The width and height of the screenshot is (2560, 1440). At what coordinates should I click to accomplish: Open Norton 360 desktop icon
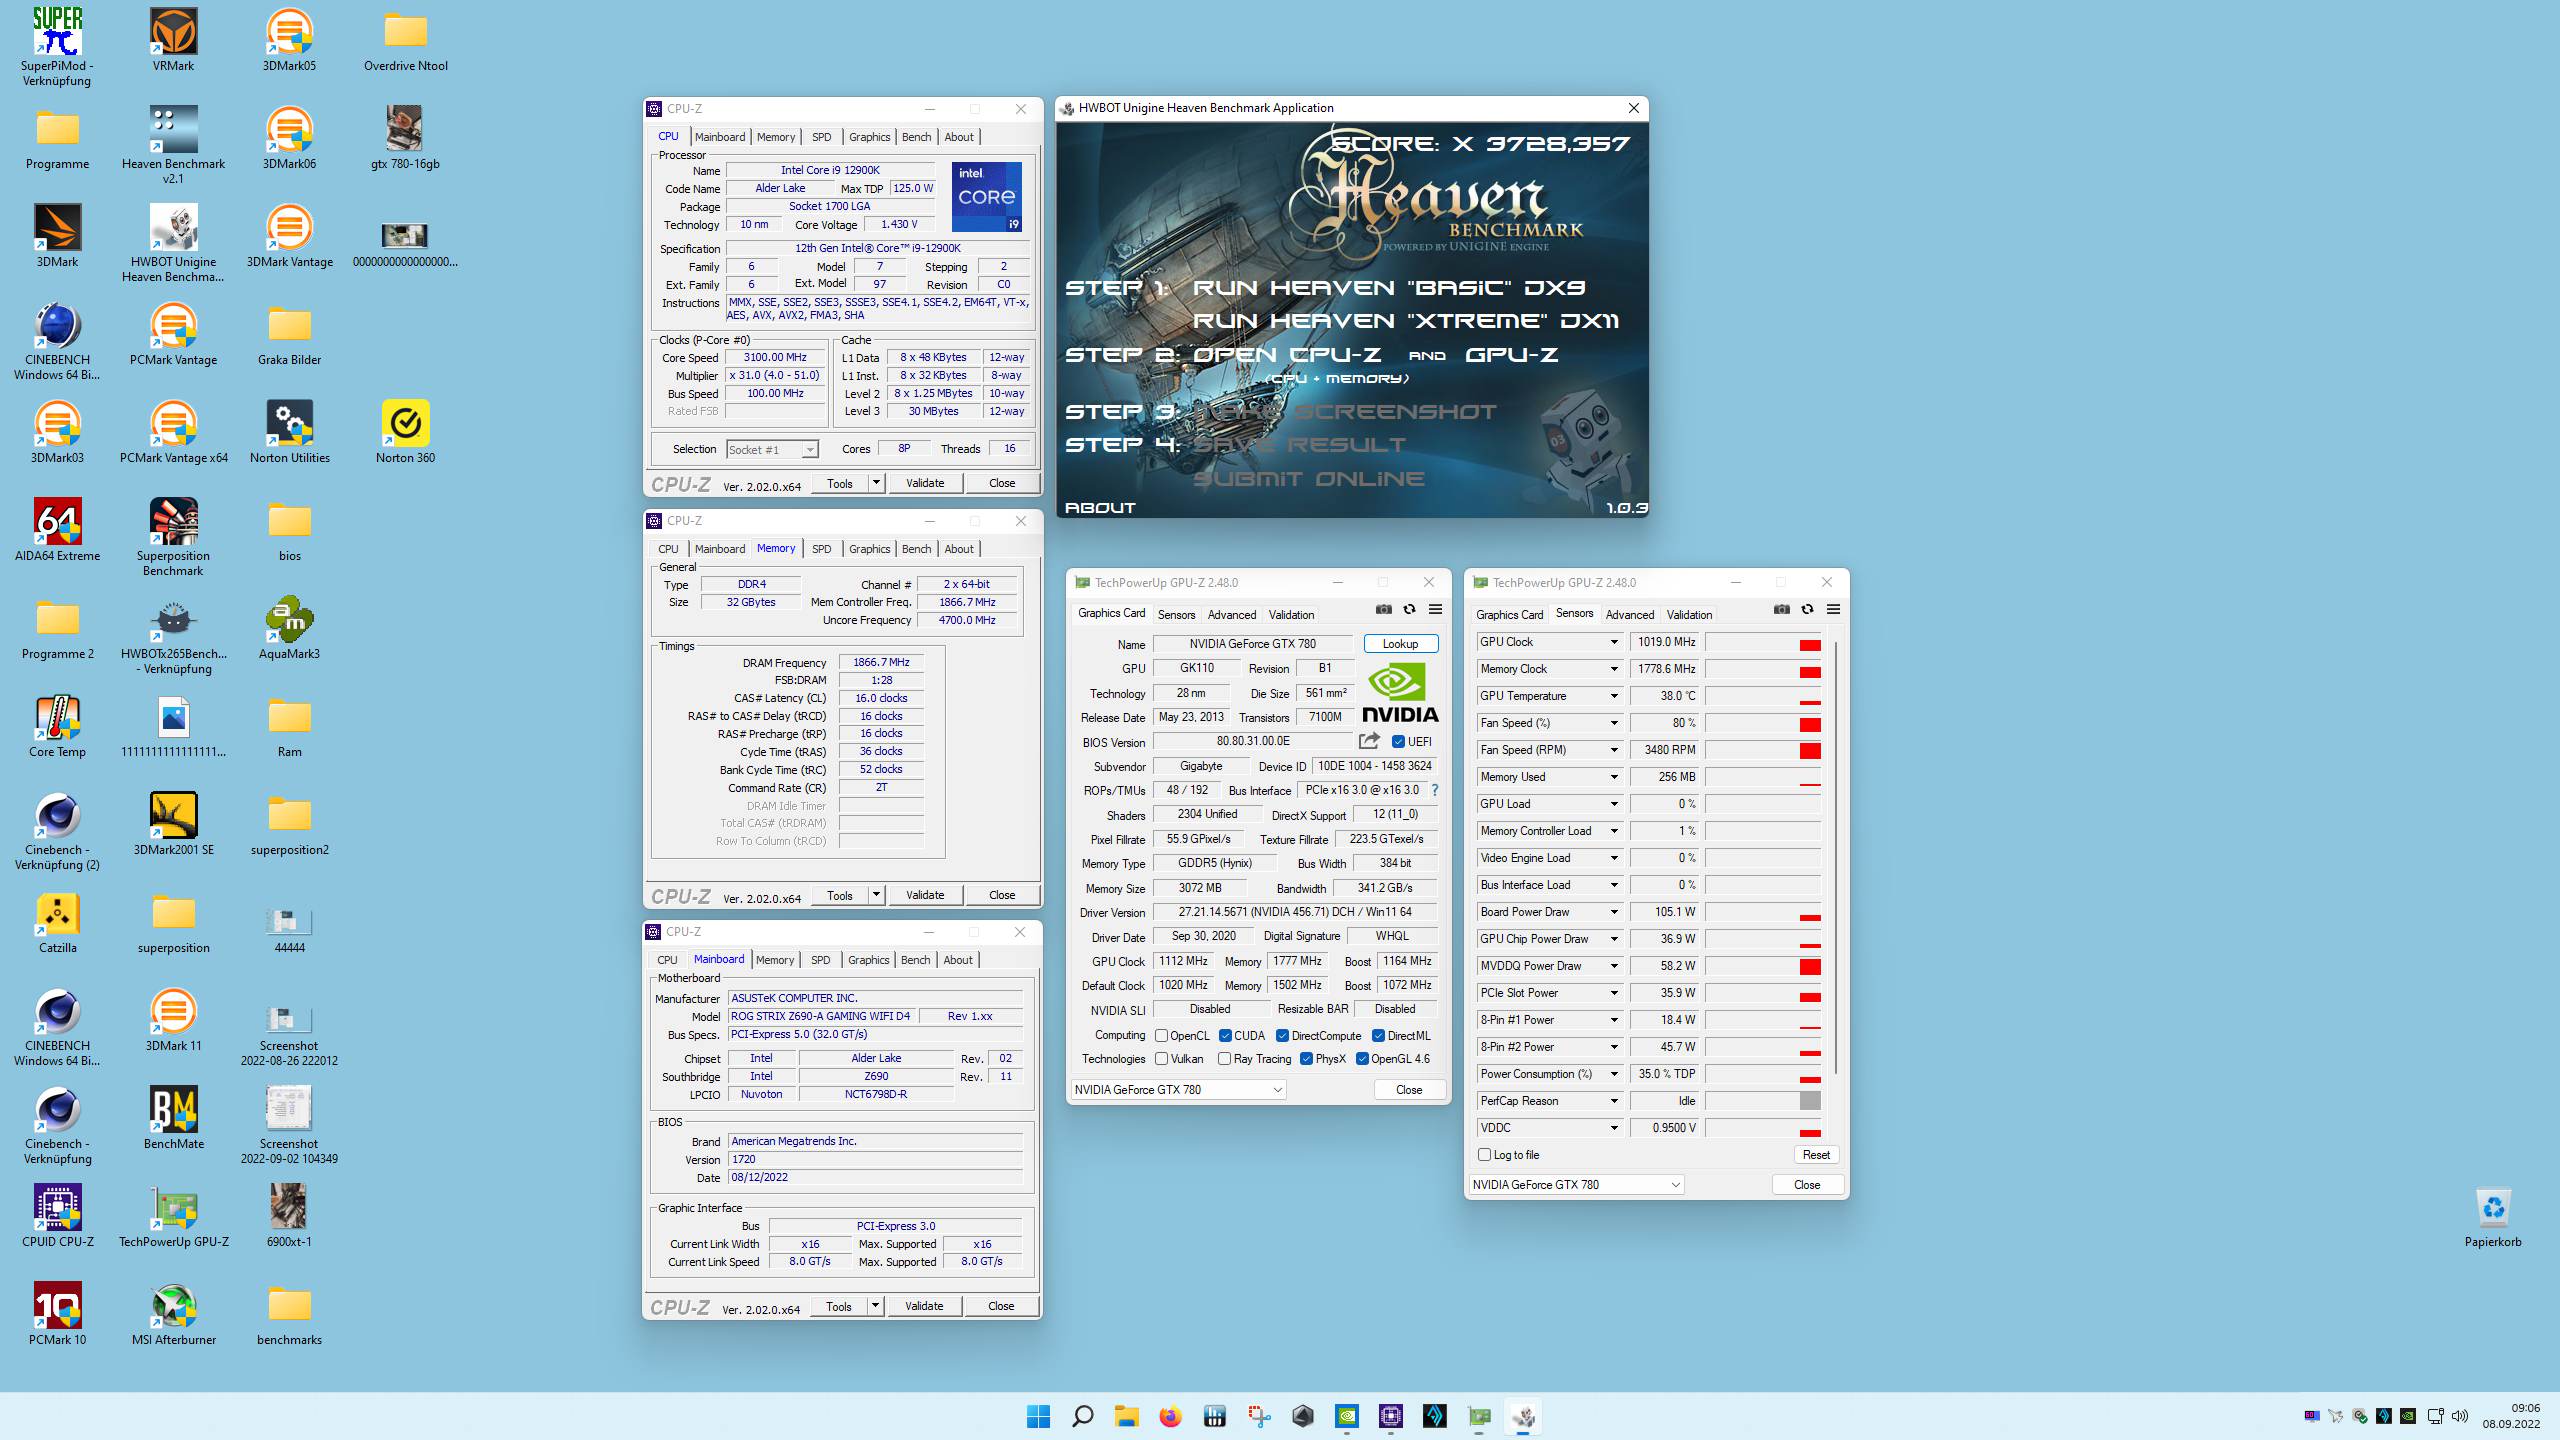point(405,432)
